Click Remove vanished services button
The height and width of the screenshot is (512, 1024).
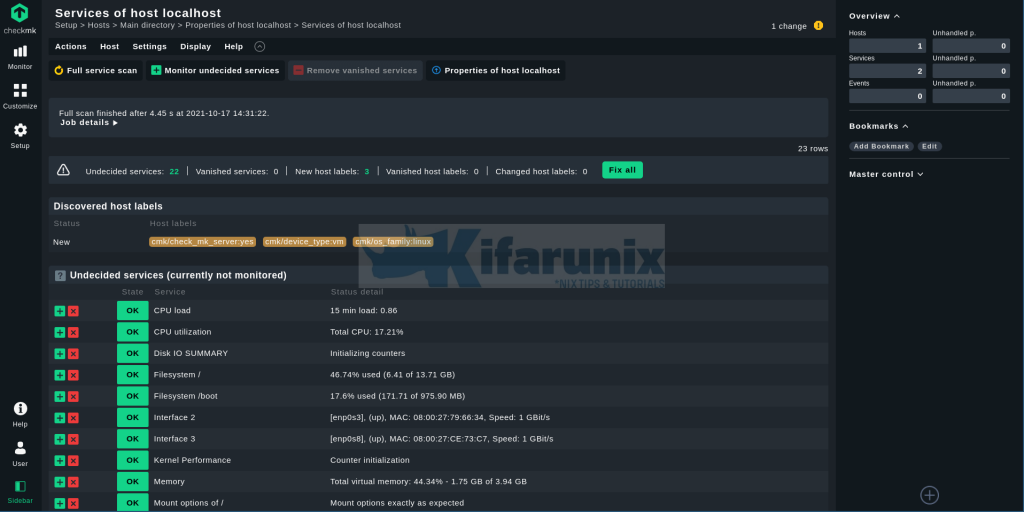click(355, 71)
